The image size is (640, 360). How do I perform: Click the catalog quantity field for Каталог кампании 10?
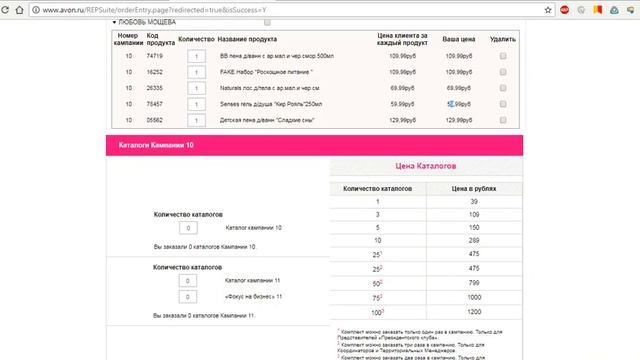pyautogui.click(x=188, y=228)
